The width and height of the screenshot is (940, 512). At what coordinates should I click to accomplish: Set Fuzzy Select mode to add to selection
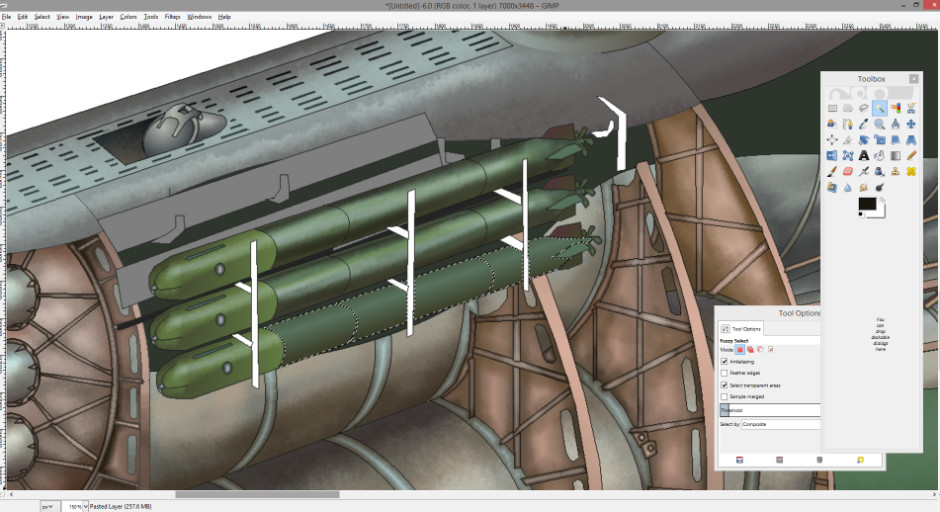[750, 350]
